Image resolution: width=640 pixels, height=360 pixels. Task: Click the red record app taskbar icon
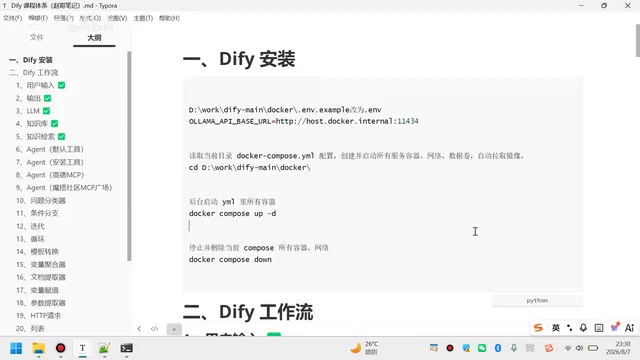tap(60, 348)
